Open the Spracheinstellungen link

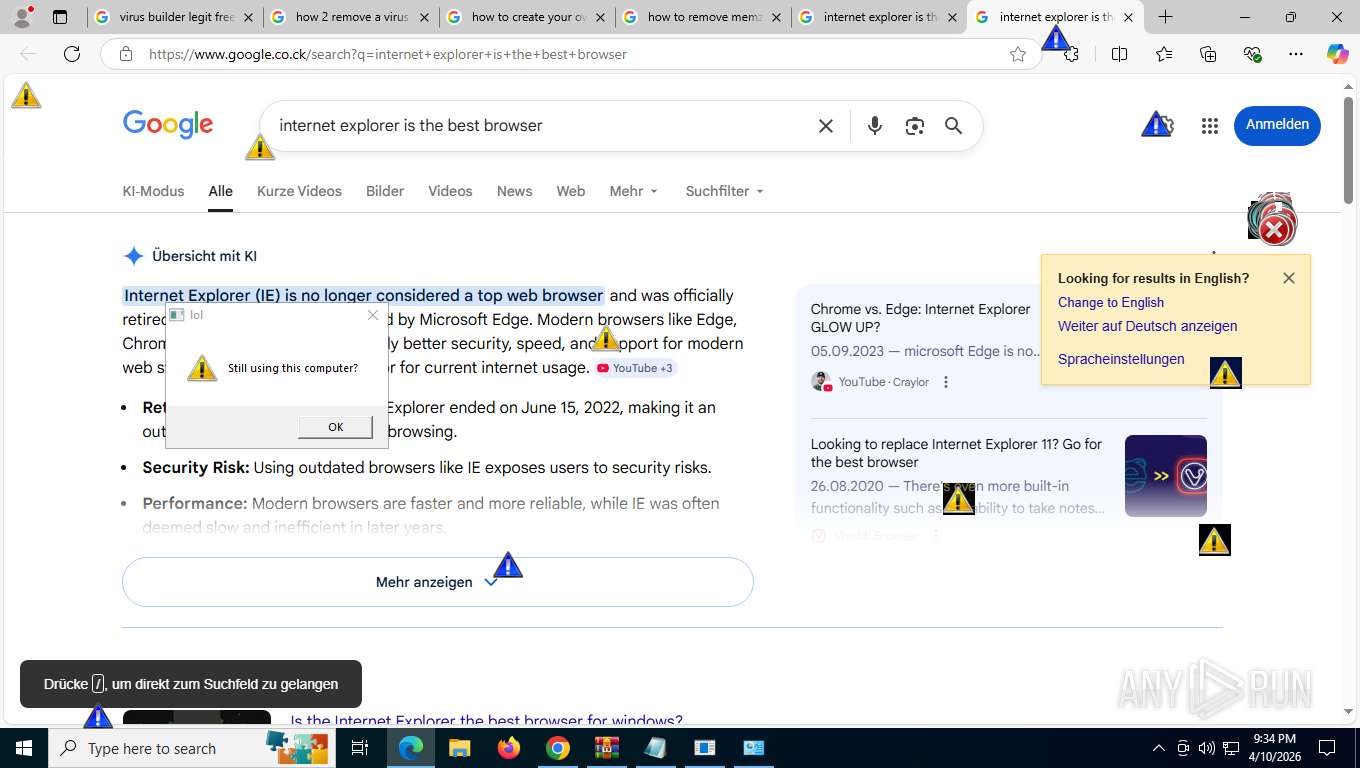(1121, 359)
